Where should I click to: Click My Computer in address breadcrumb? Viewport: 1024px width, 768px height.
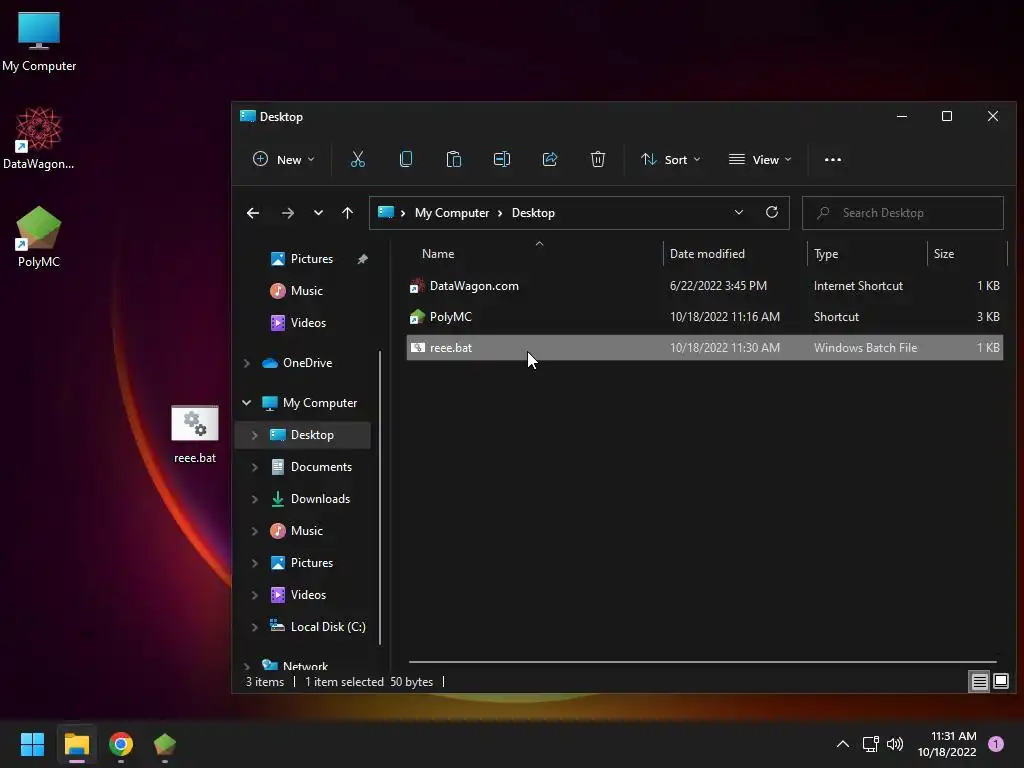tap(451, 213)
